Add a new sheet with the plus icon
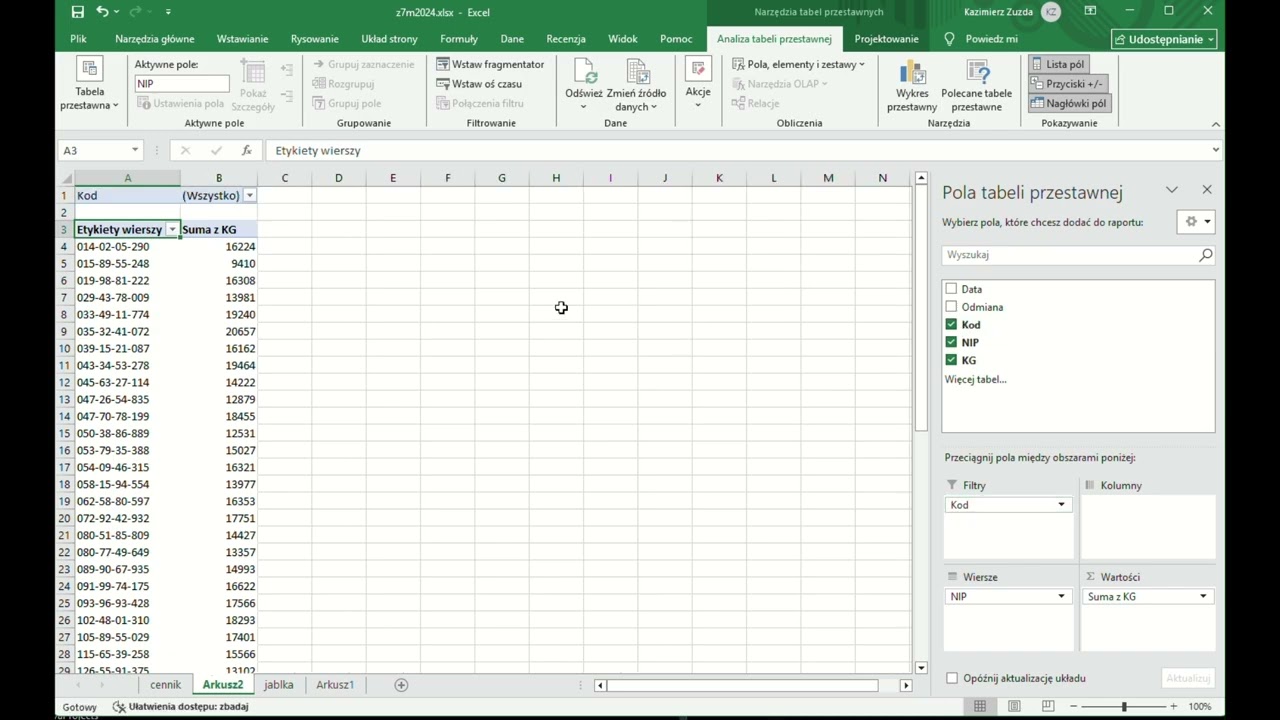 pyautogui.click(x=401, y=685)
